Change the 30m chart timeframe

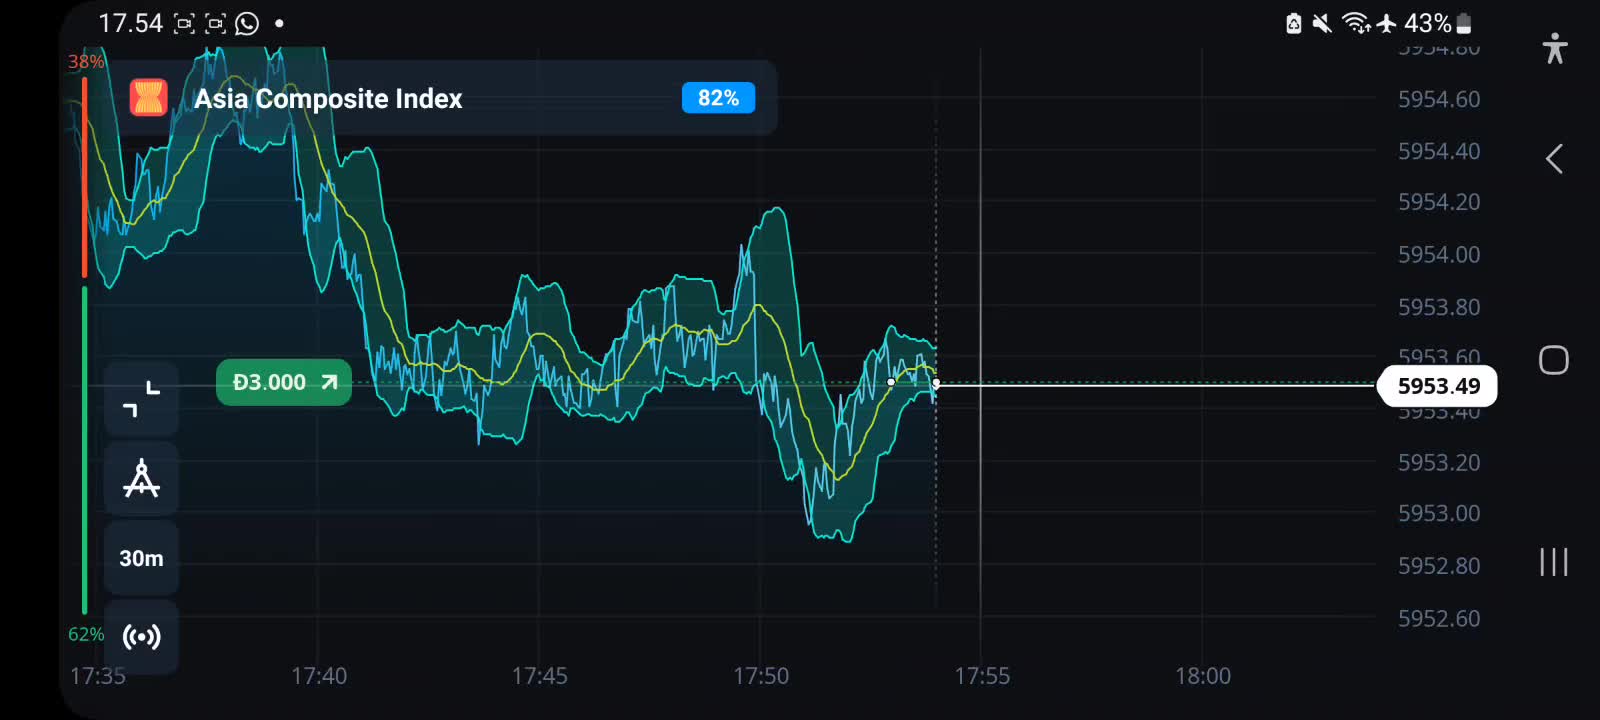(141, 558)
